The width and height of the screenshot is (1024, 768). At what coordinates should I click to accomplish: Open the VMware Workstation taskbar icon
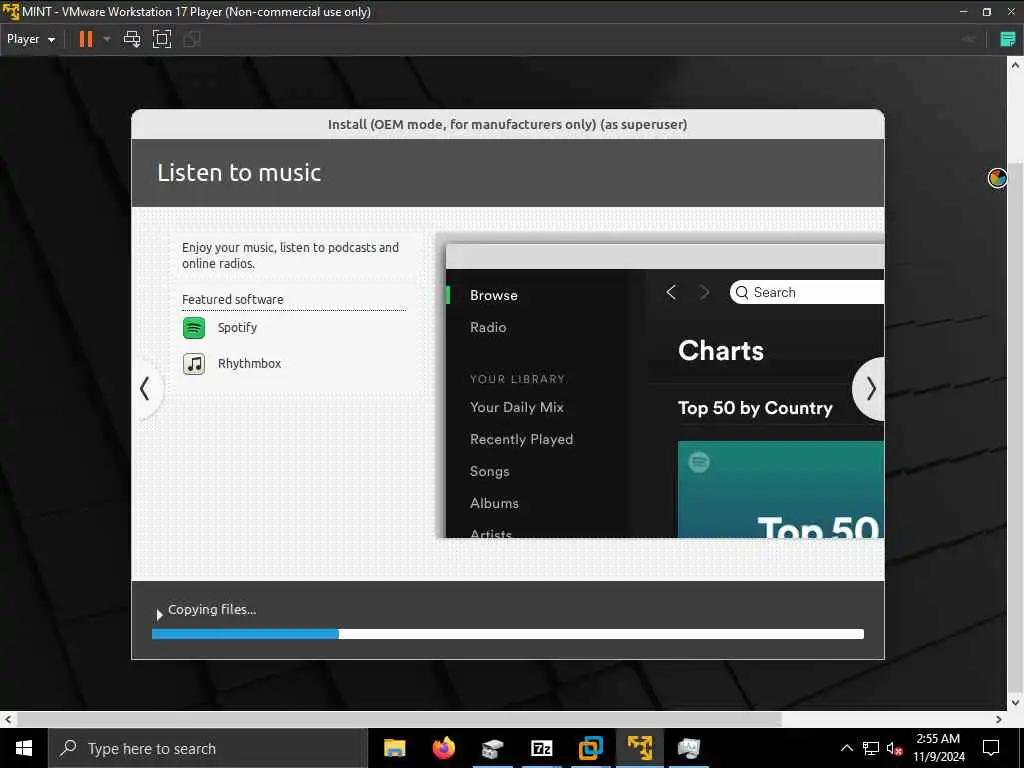pos(590,748)
